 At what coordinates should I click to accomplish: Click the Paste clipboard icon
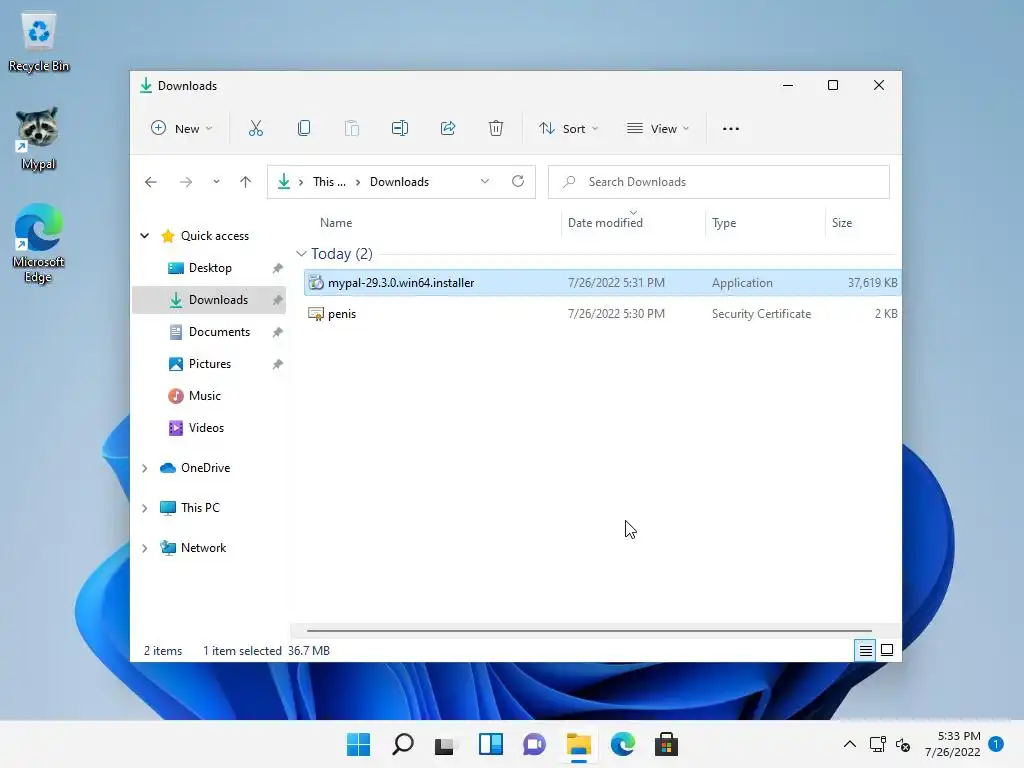pyautogui.click(x=352, y=129)
